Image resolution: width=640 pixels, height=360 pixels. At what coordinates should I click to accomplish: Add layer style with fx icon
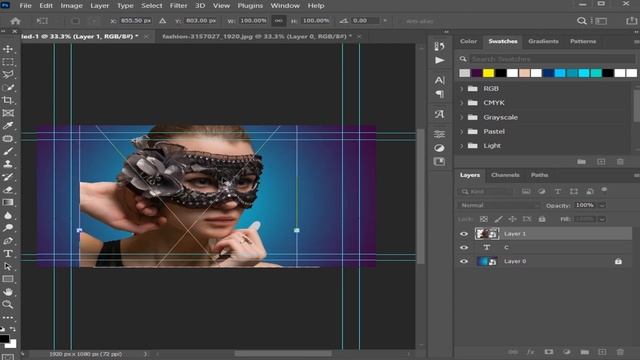click(x=531, y=352)
